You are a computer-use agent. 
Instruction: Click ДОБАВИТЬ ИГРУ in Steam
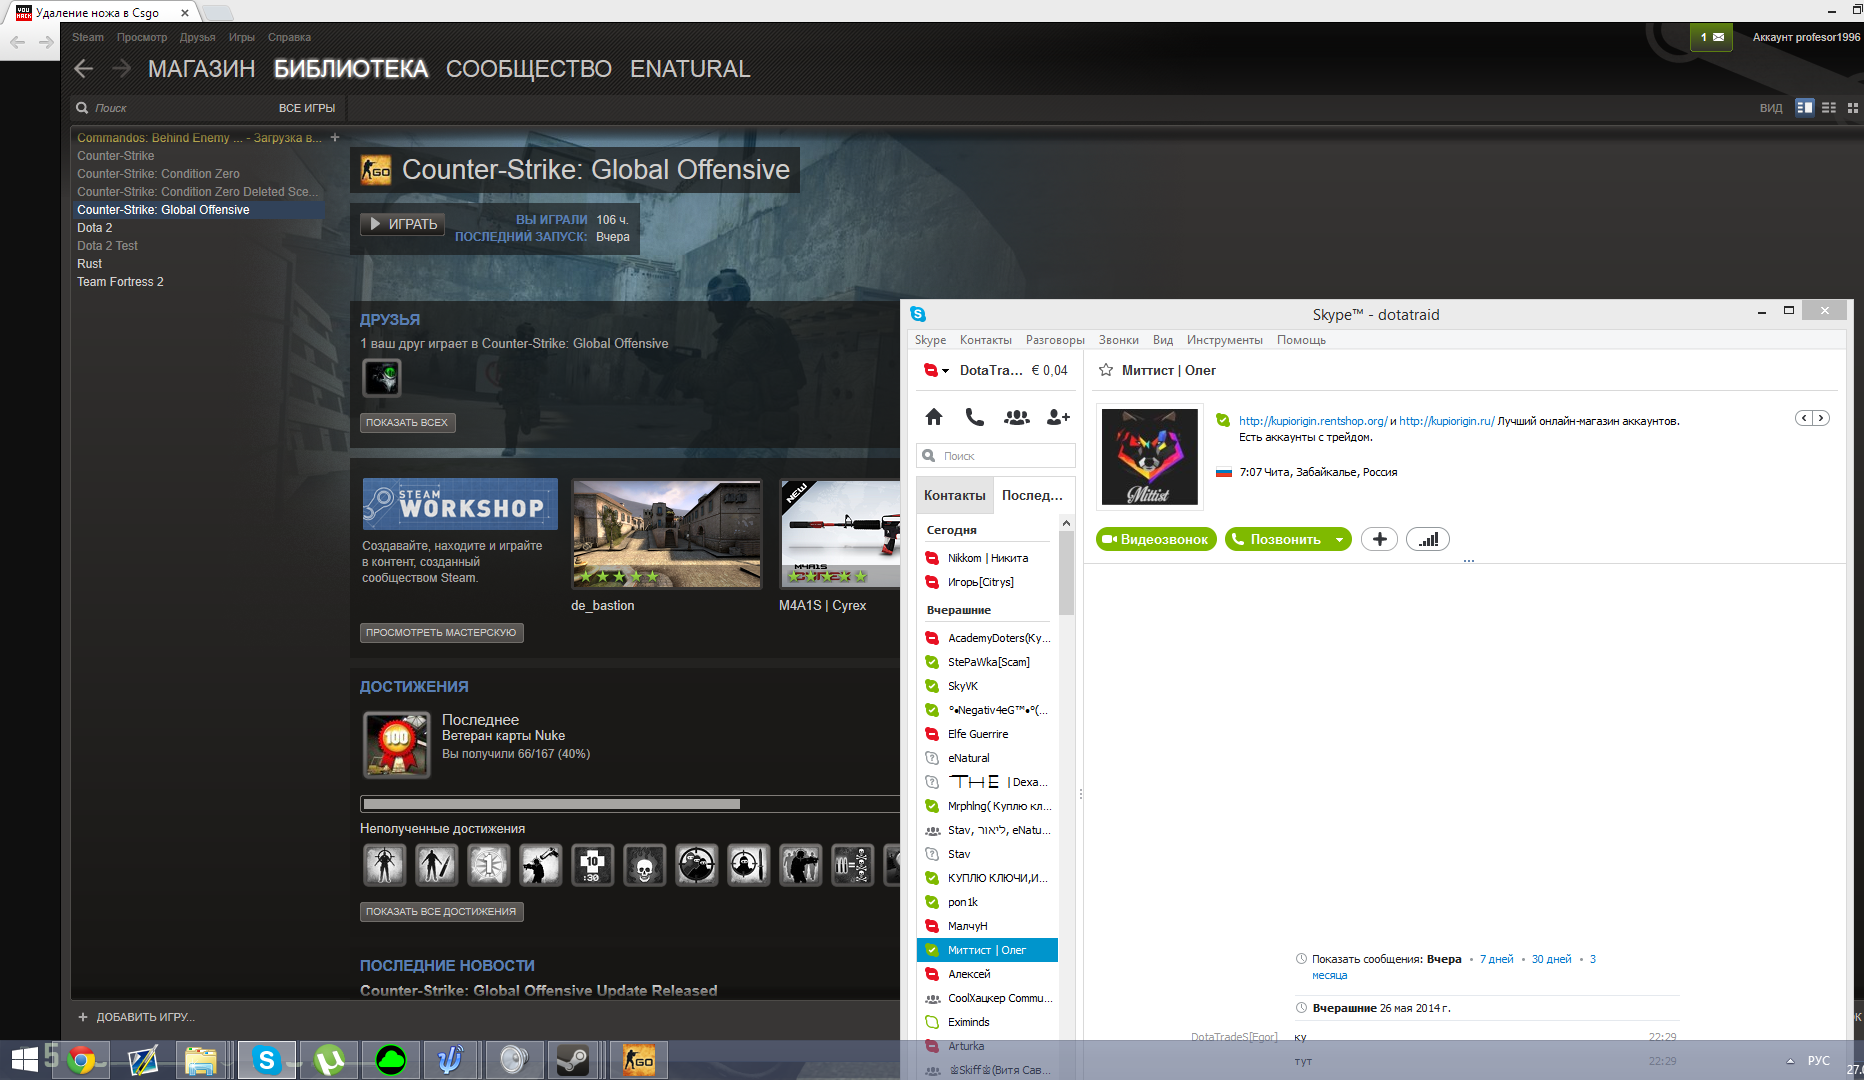pyautogui.click(x=137, y=1017)
